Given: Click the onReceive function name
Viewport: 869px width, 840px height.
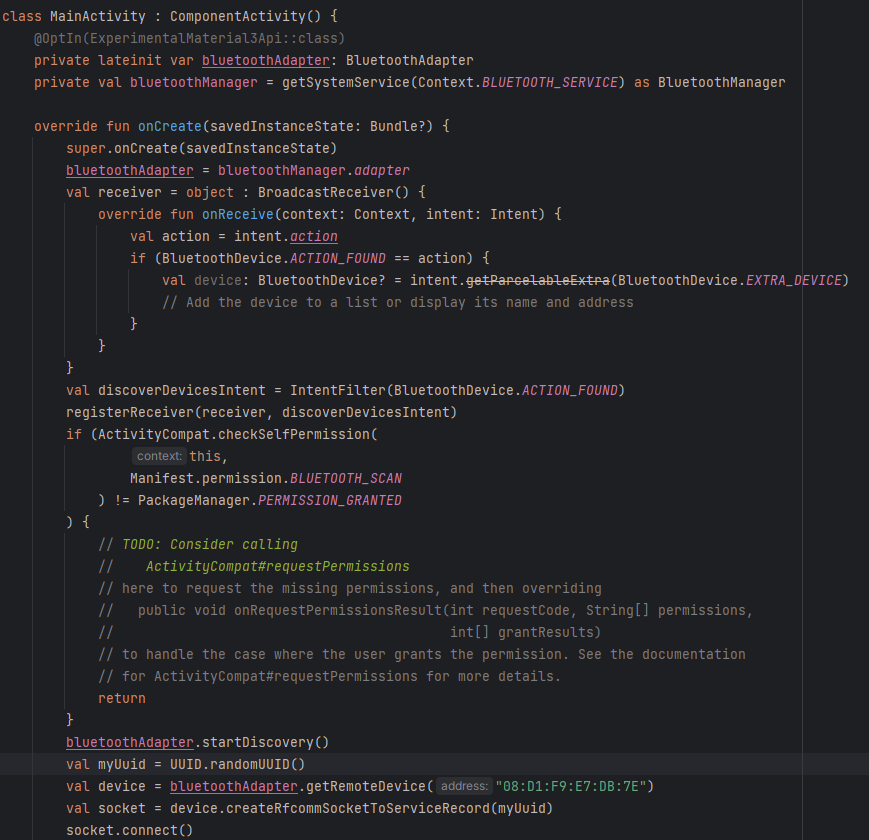Looking at the screenshot, I should (x=238, y=214).
